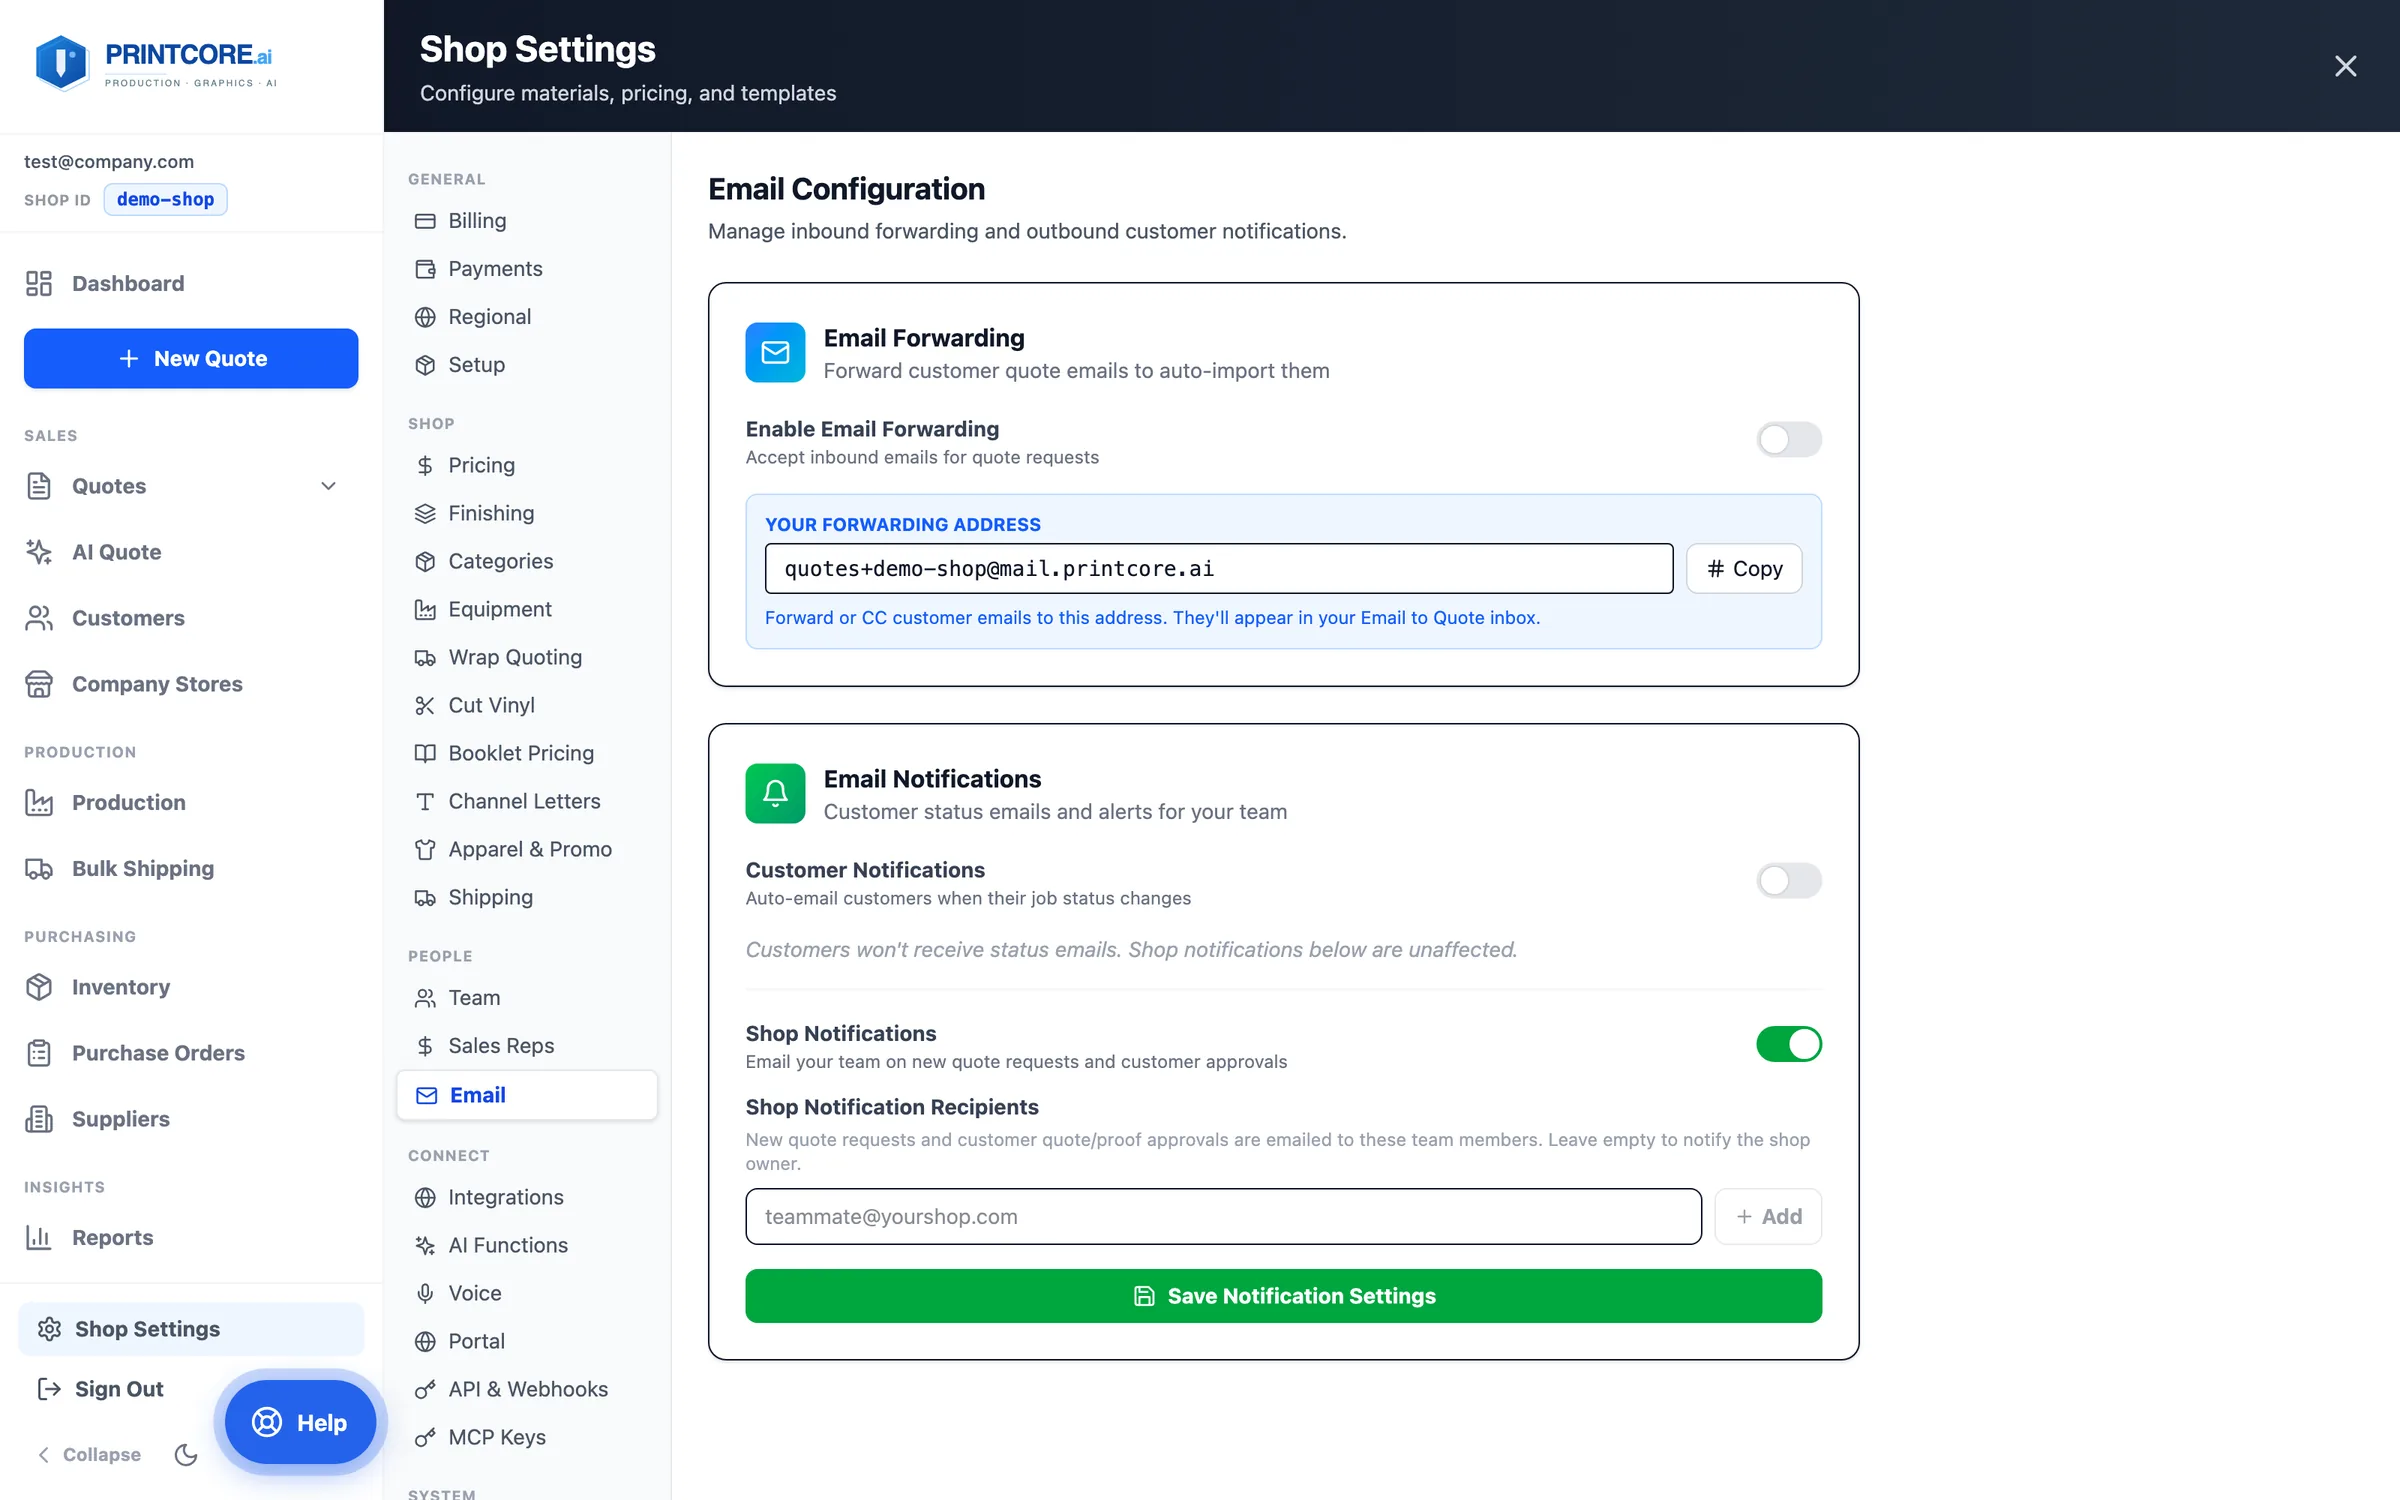Click the Email Forwarding envelope icon
The width and height of the screenshot is (2400, 1500).
click(775, 352)
